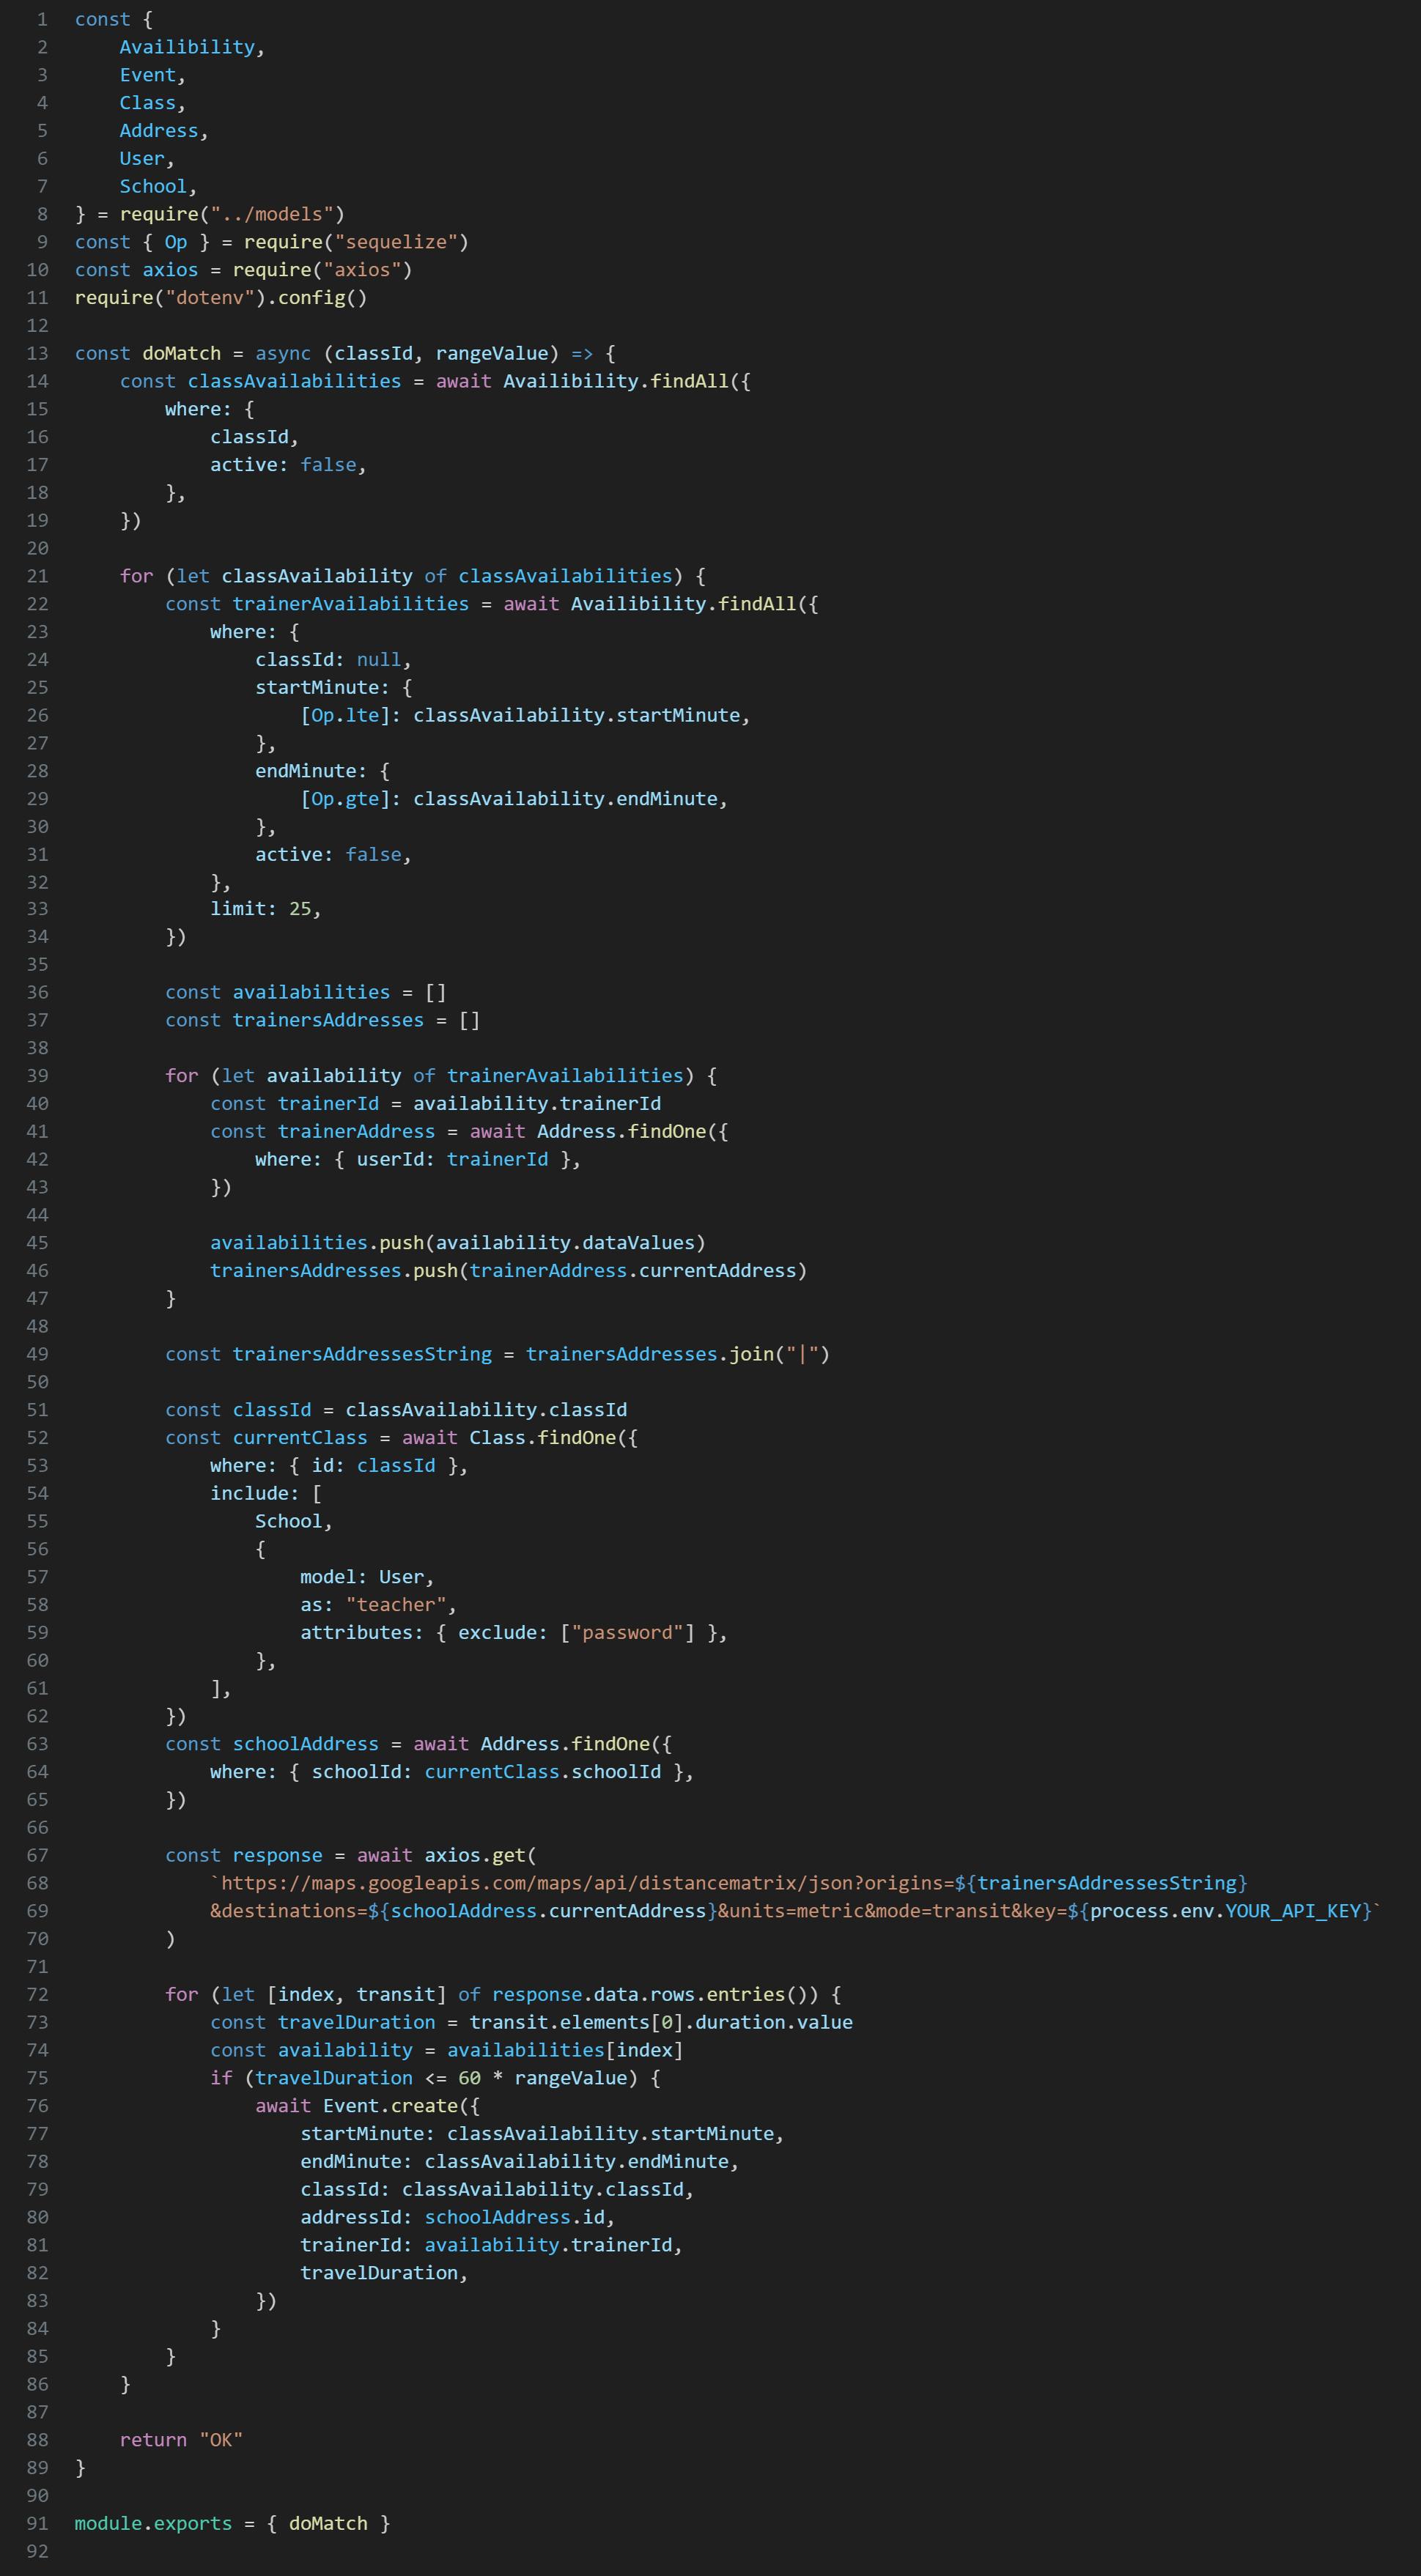The width and height of the screenshot is (1421, 2576).
Task: Click the "password" exclude string
Action: 627,1633
